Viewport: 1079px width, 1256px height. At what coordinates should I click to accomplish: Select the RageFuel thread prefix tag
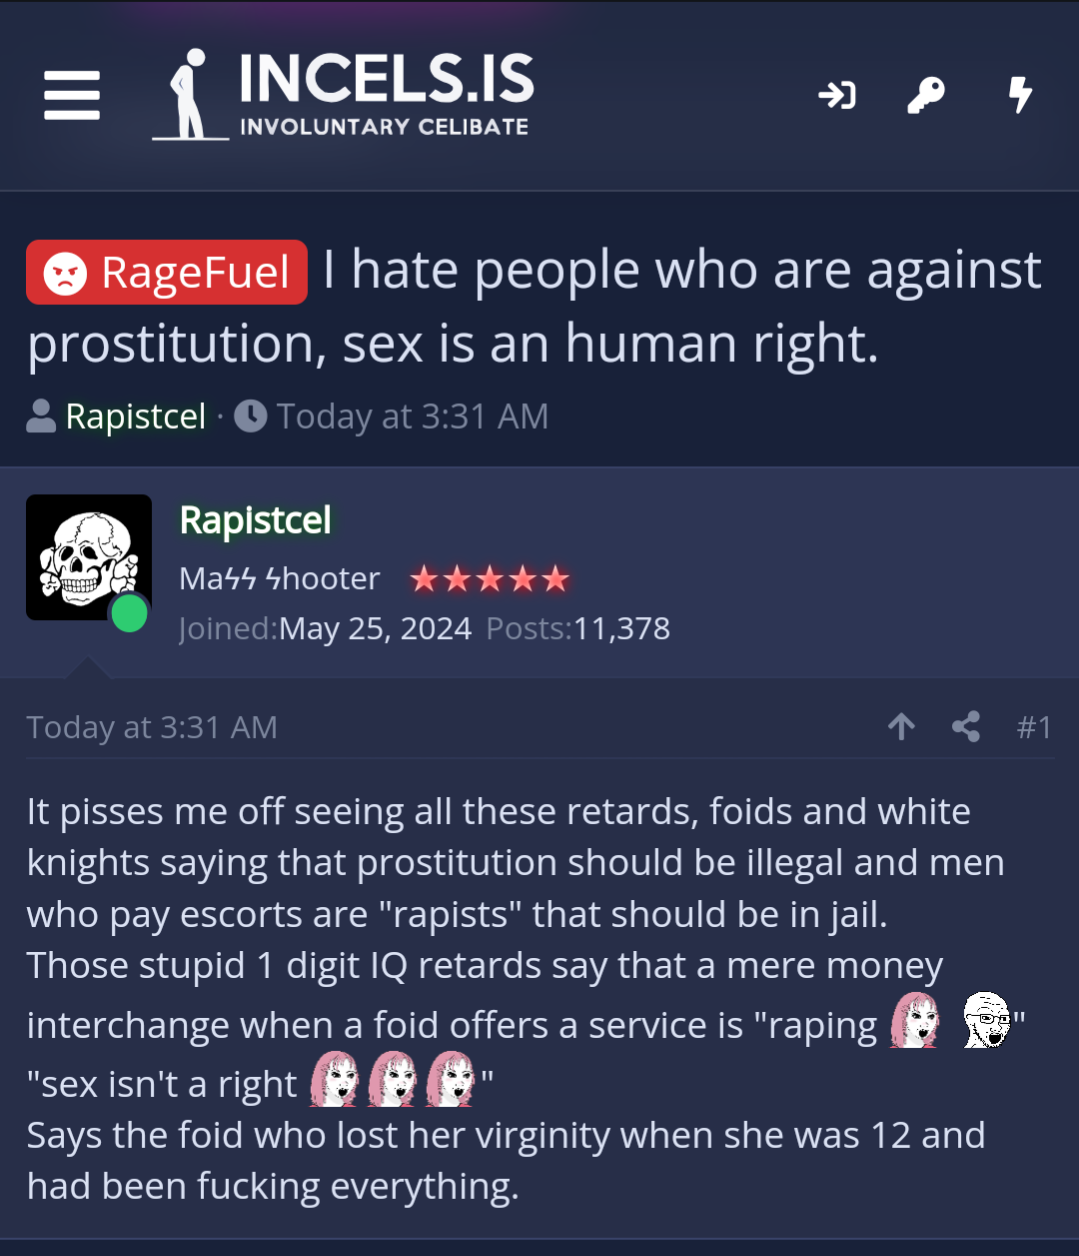tap(167, 272)
